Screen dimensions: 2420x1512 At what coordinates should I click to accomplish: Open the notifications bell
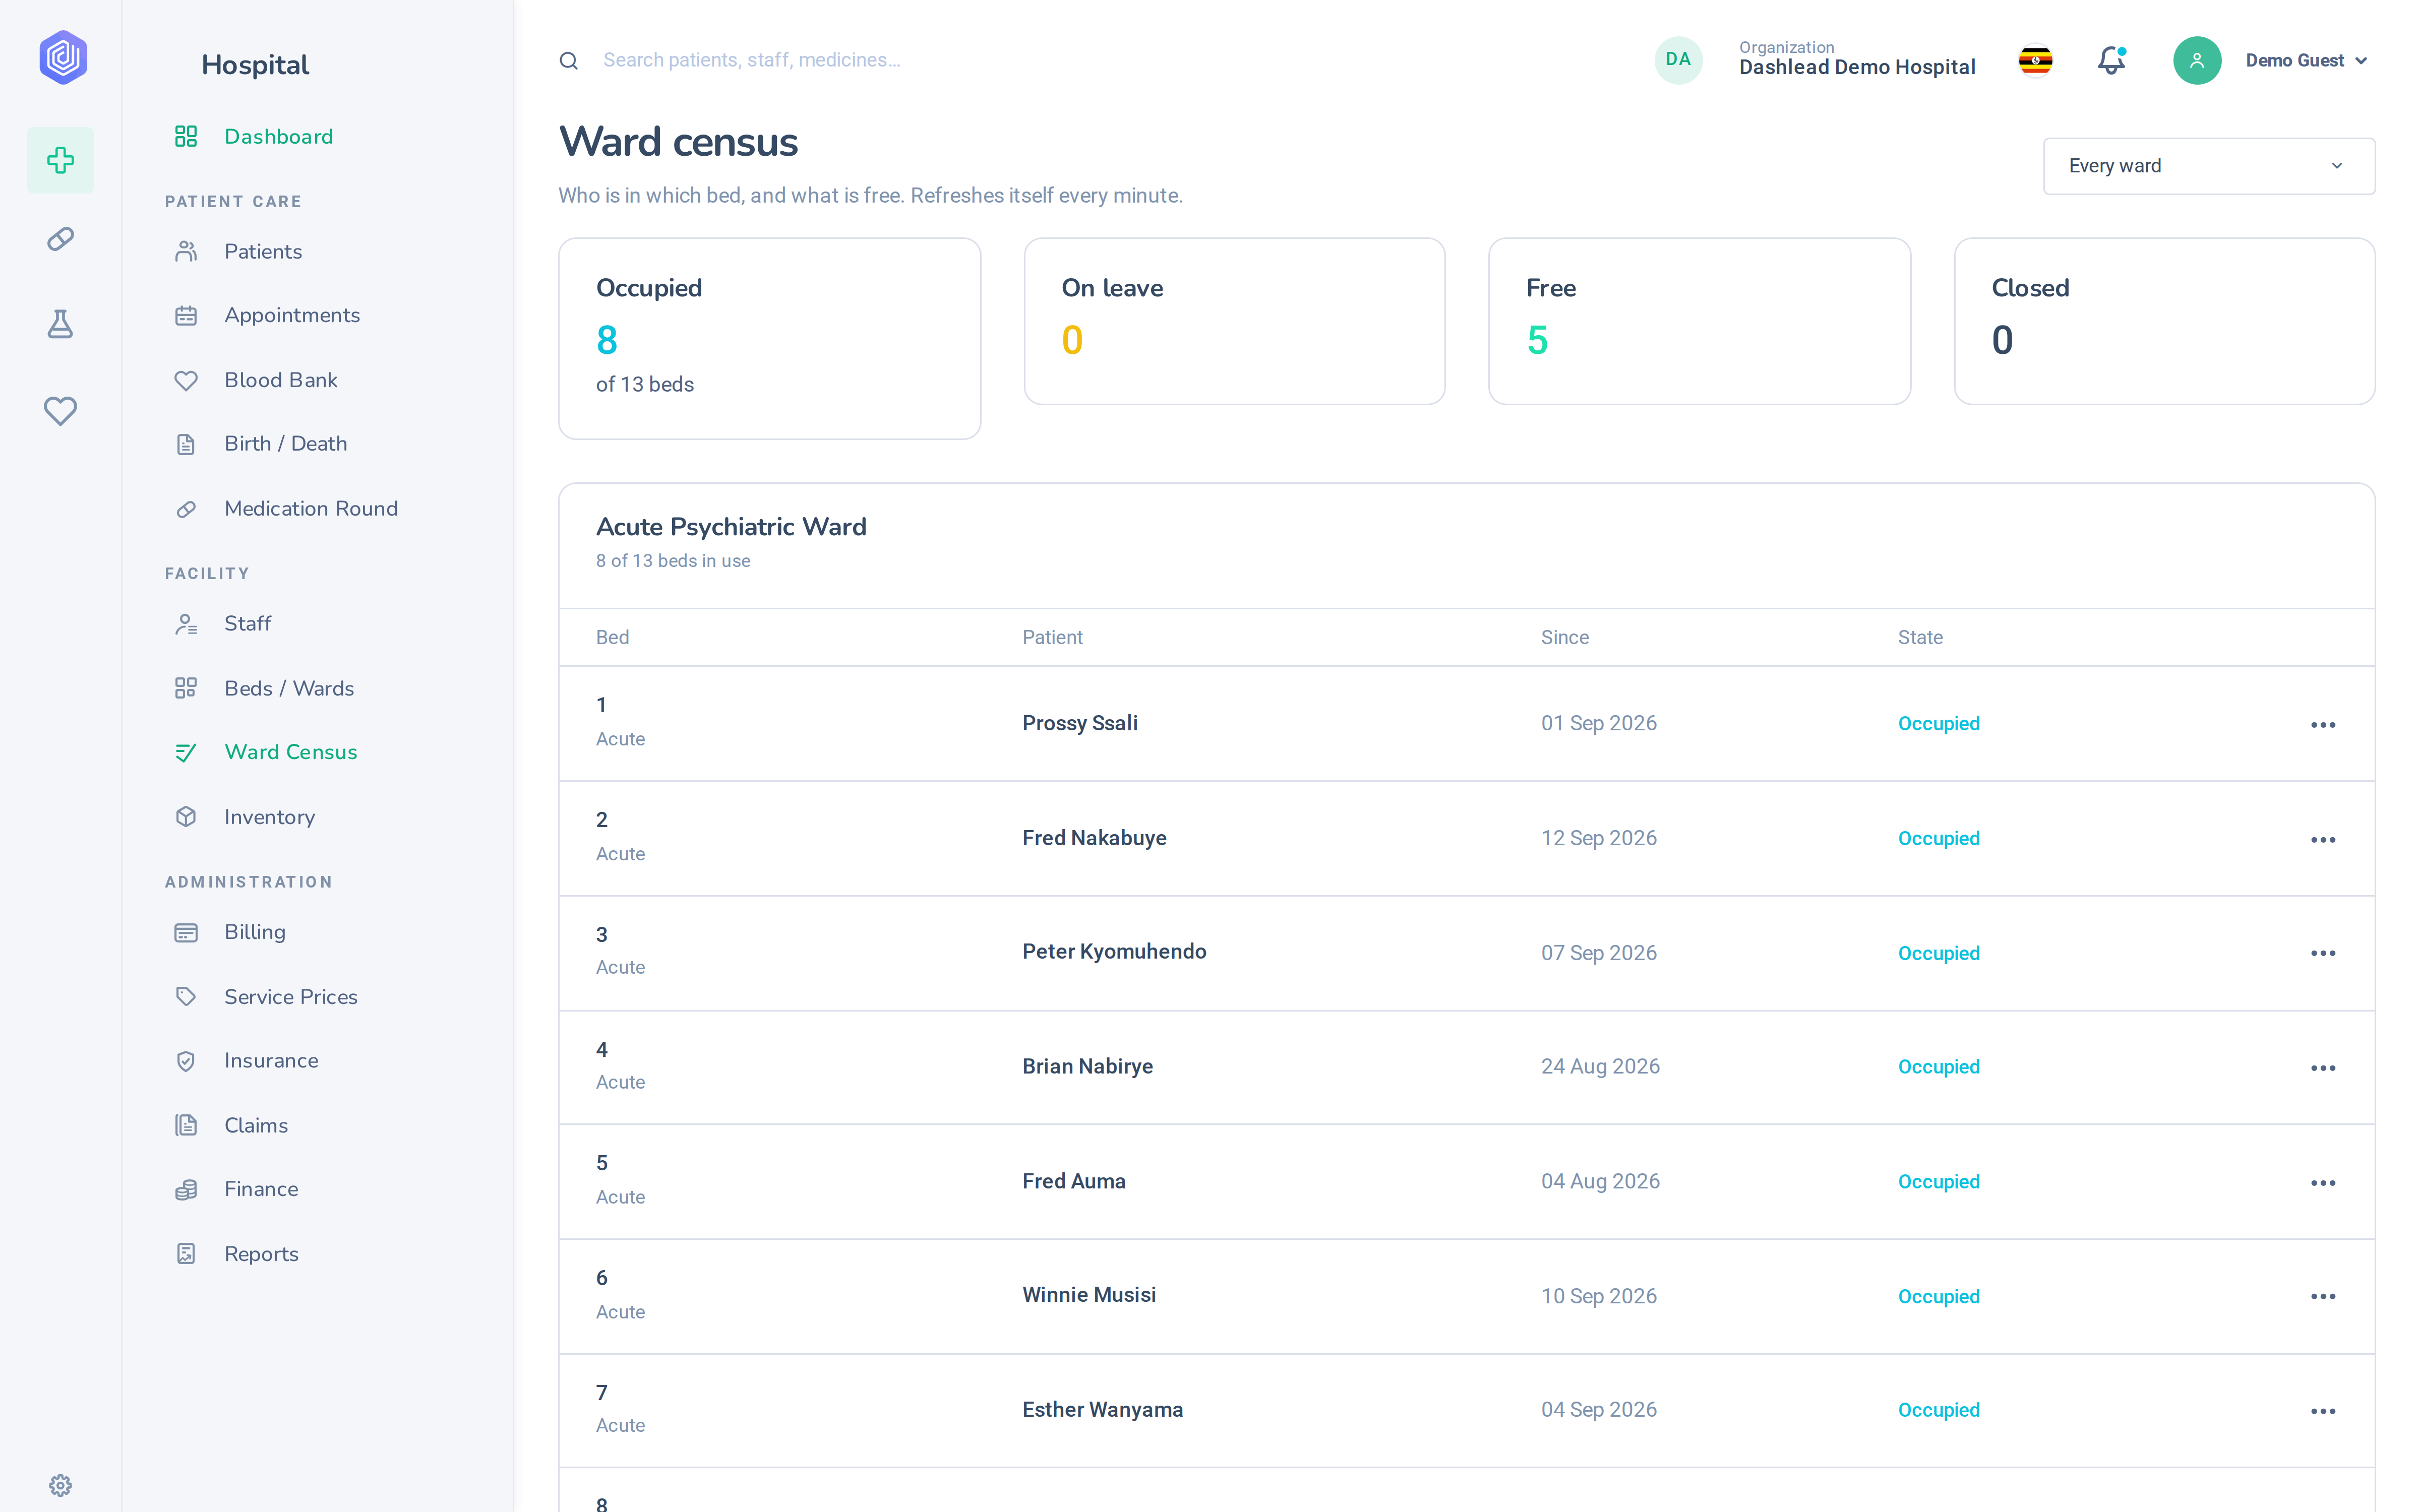pos(2111,60)
